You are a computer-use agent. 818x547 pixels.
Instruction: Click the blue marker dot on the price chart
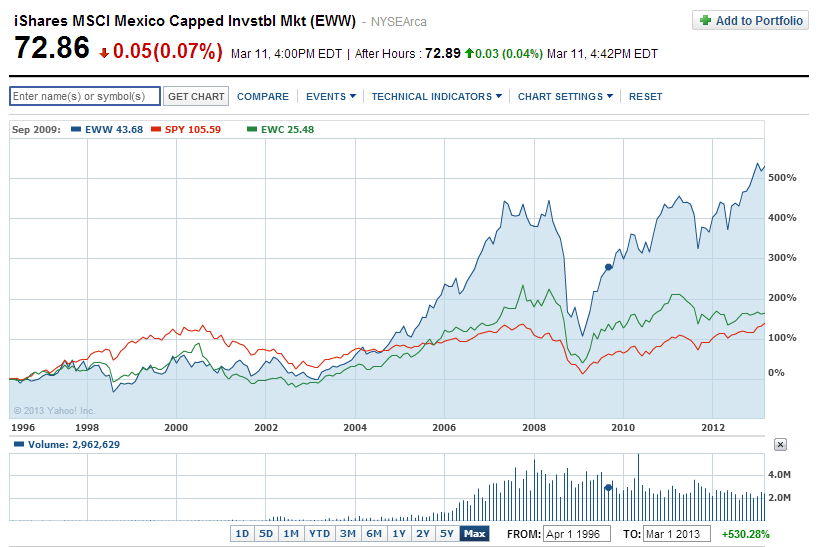tap(608, 267)
